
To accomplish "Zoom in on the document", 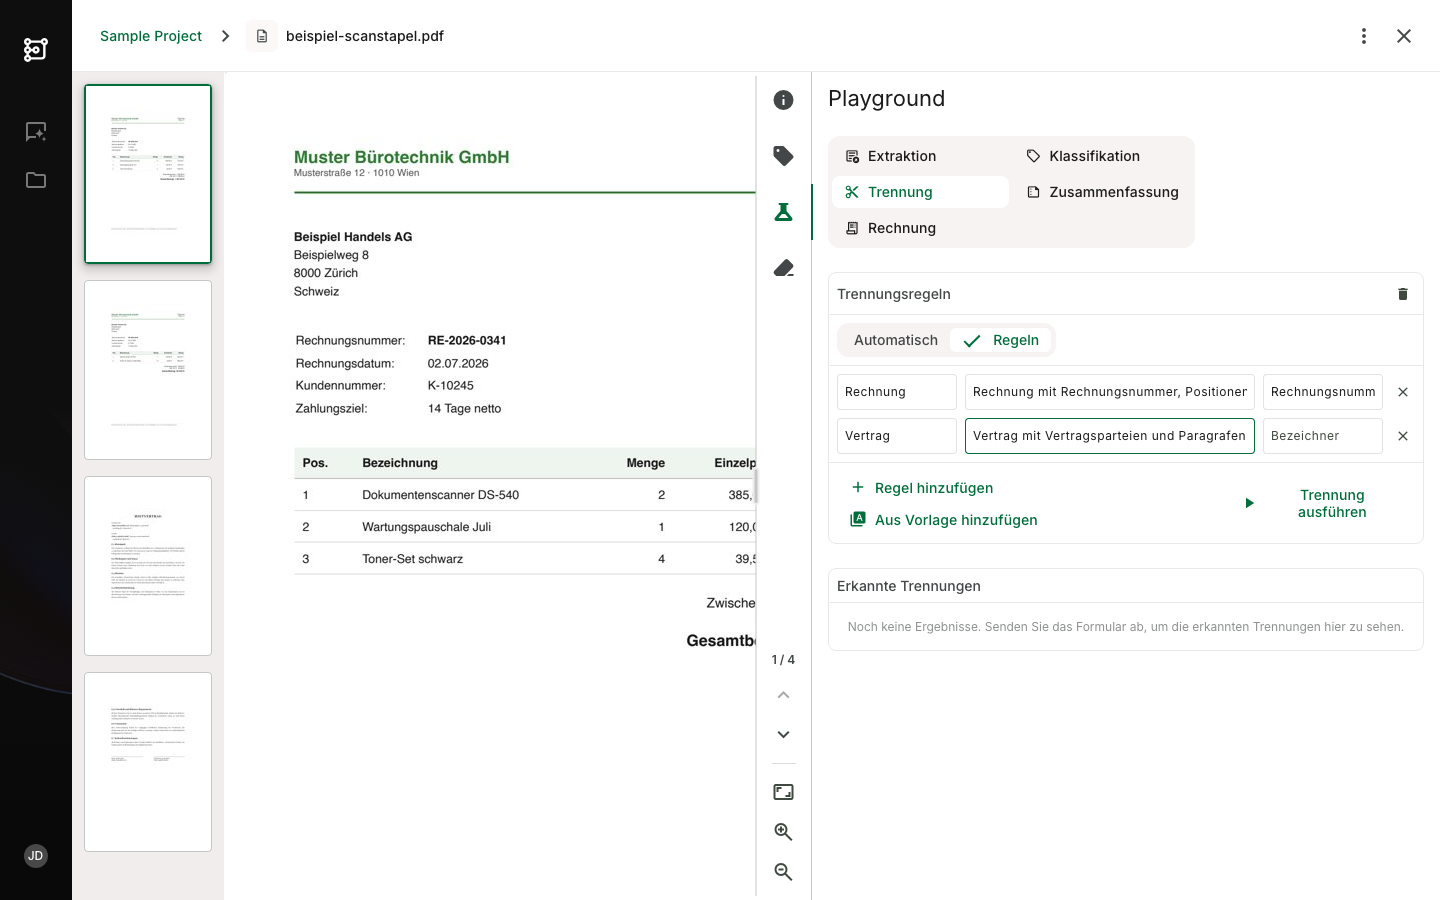I will click(x=784, y=832).
